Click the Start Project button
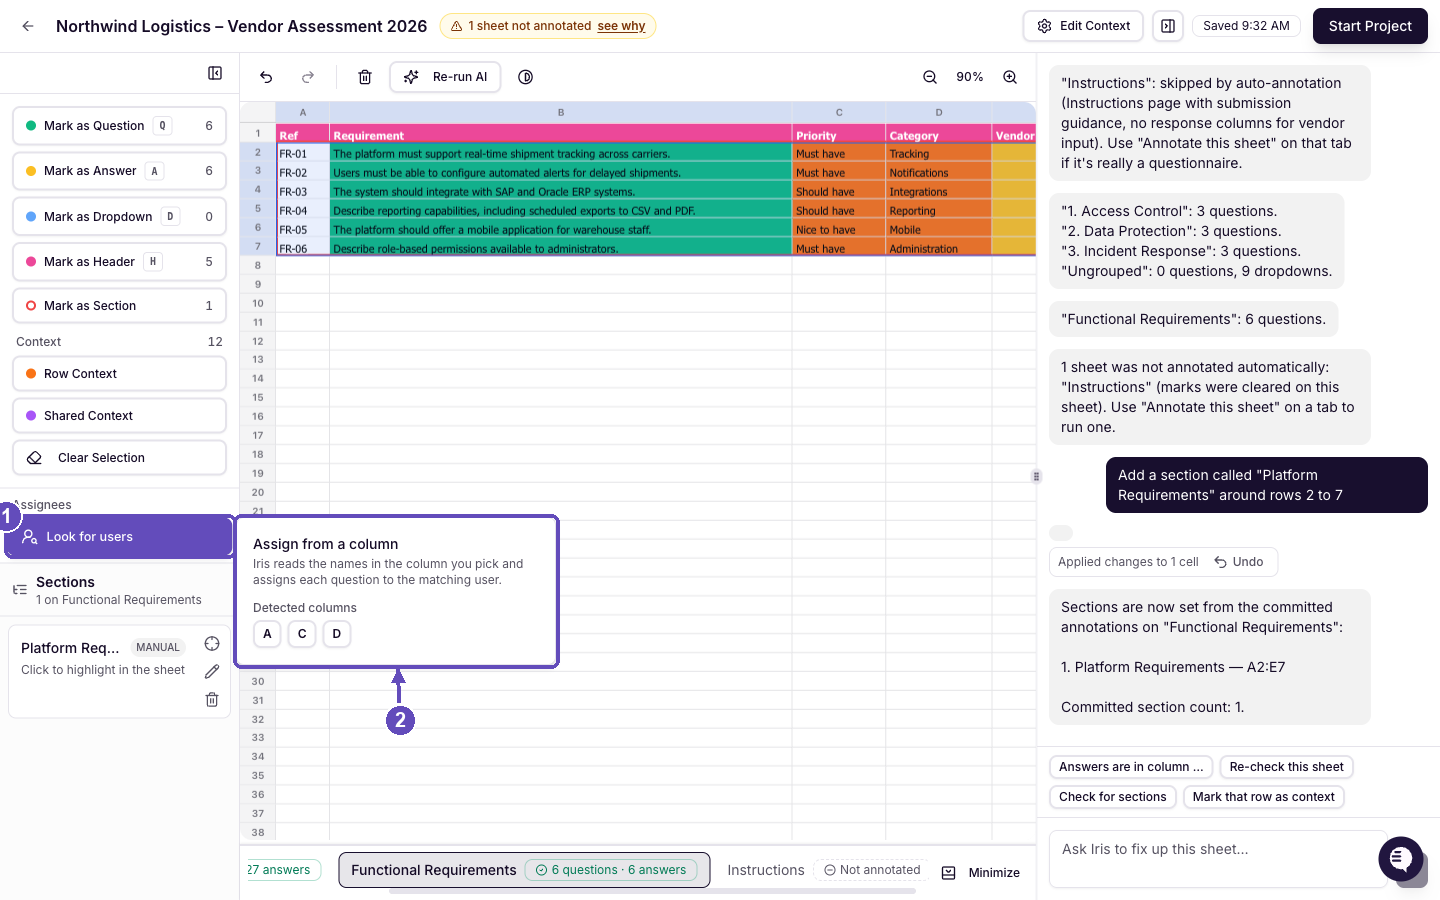1440x900 pixels. point(1370,26)
